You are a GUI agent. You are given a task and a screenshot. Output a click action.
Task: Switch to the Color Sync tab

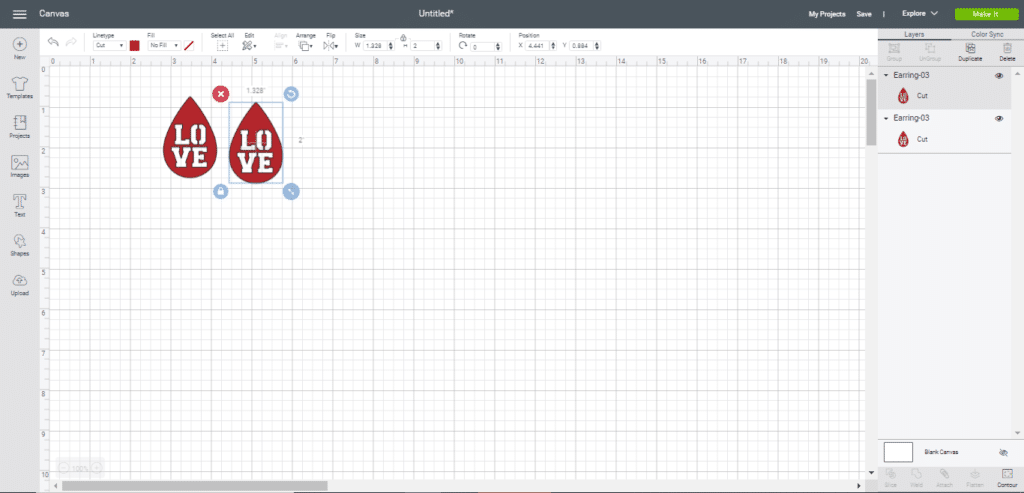tap(986, 34)
